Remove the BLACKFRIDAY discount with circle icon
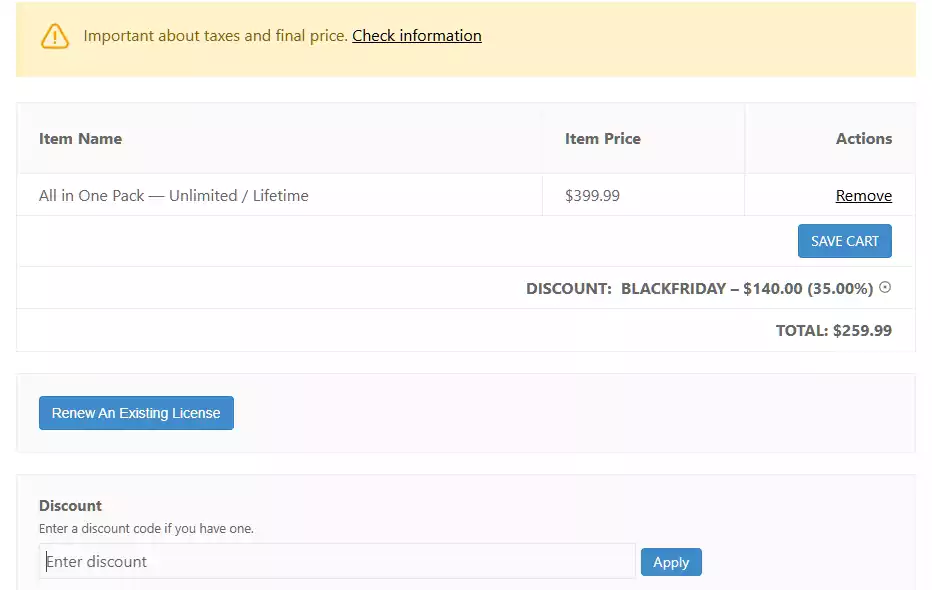Viewport: 932px width, 590px height. click(884, 288)
